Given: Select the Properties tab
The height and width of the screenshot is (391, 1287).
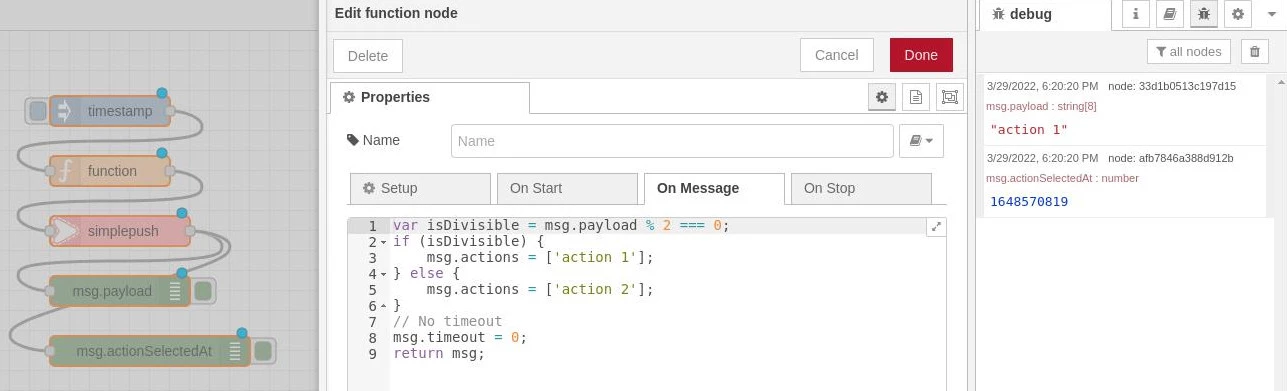Looking at the screenshot, I should click(x=430, y=97).
